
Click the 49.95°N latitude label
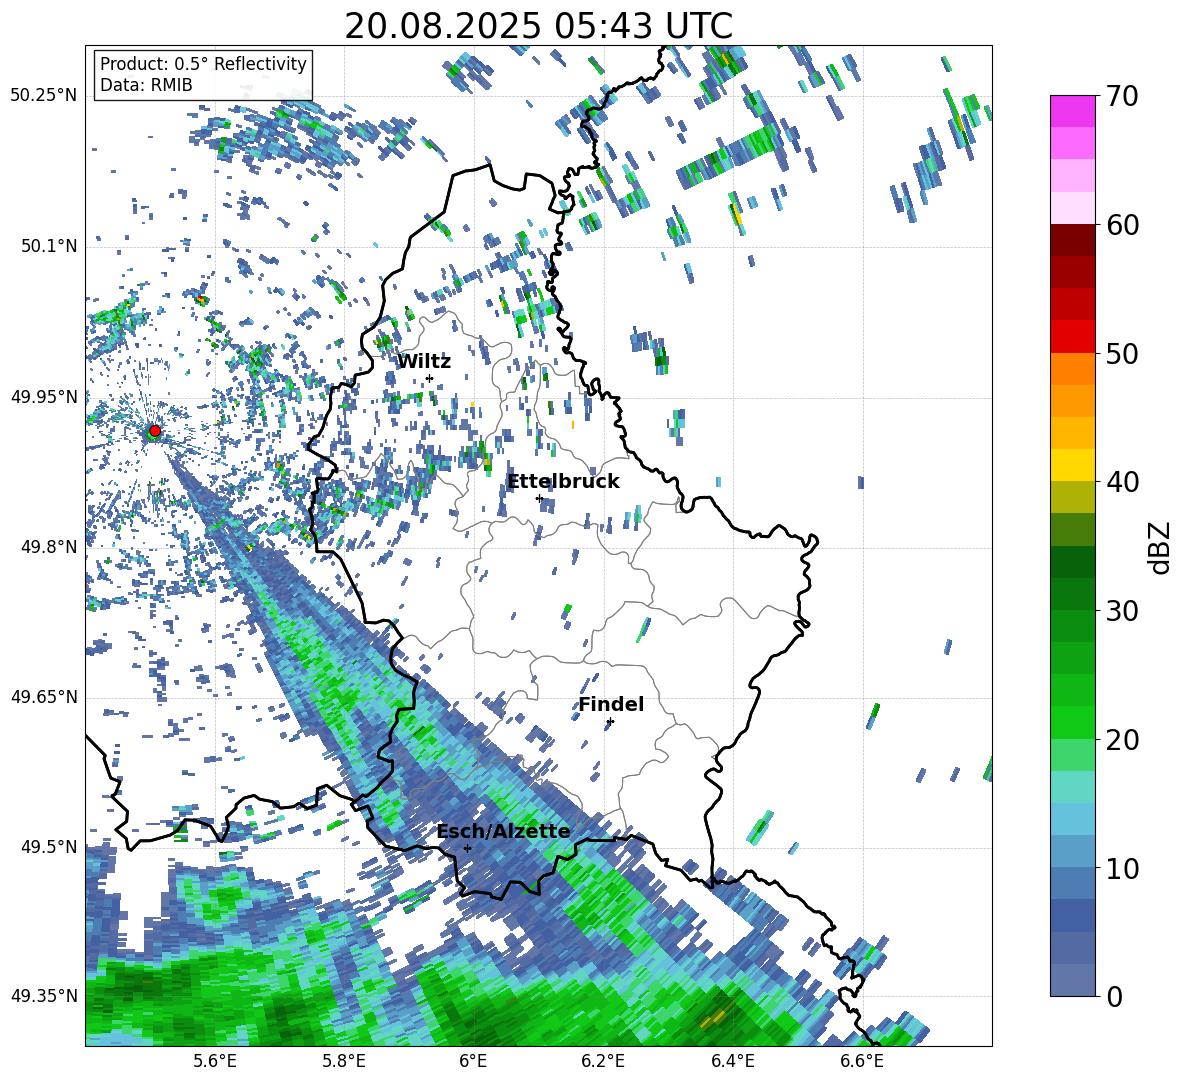coord(44,397)
